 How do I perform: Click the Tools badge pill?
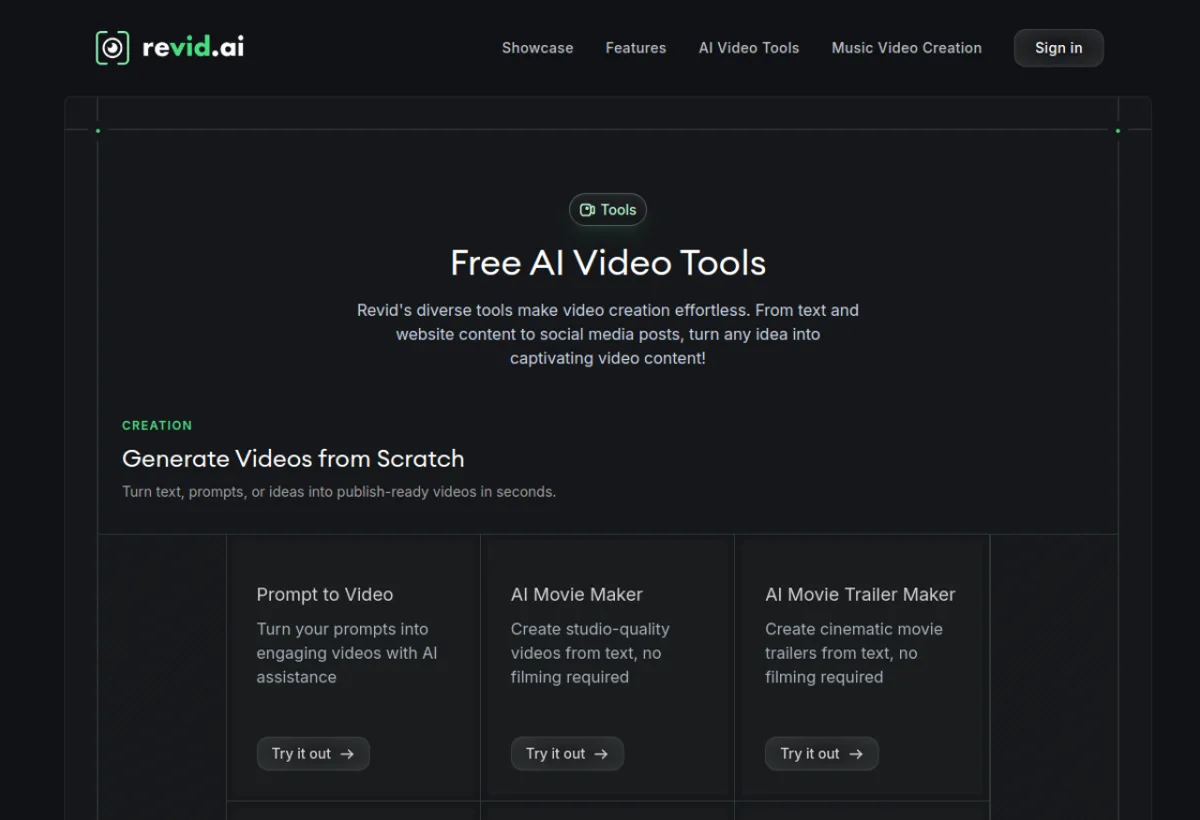pos(608,210)
